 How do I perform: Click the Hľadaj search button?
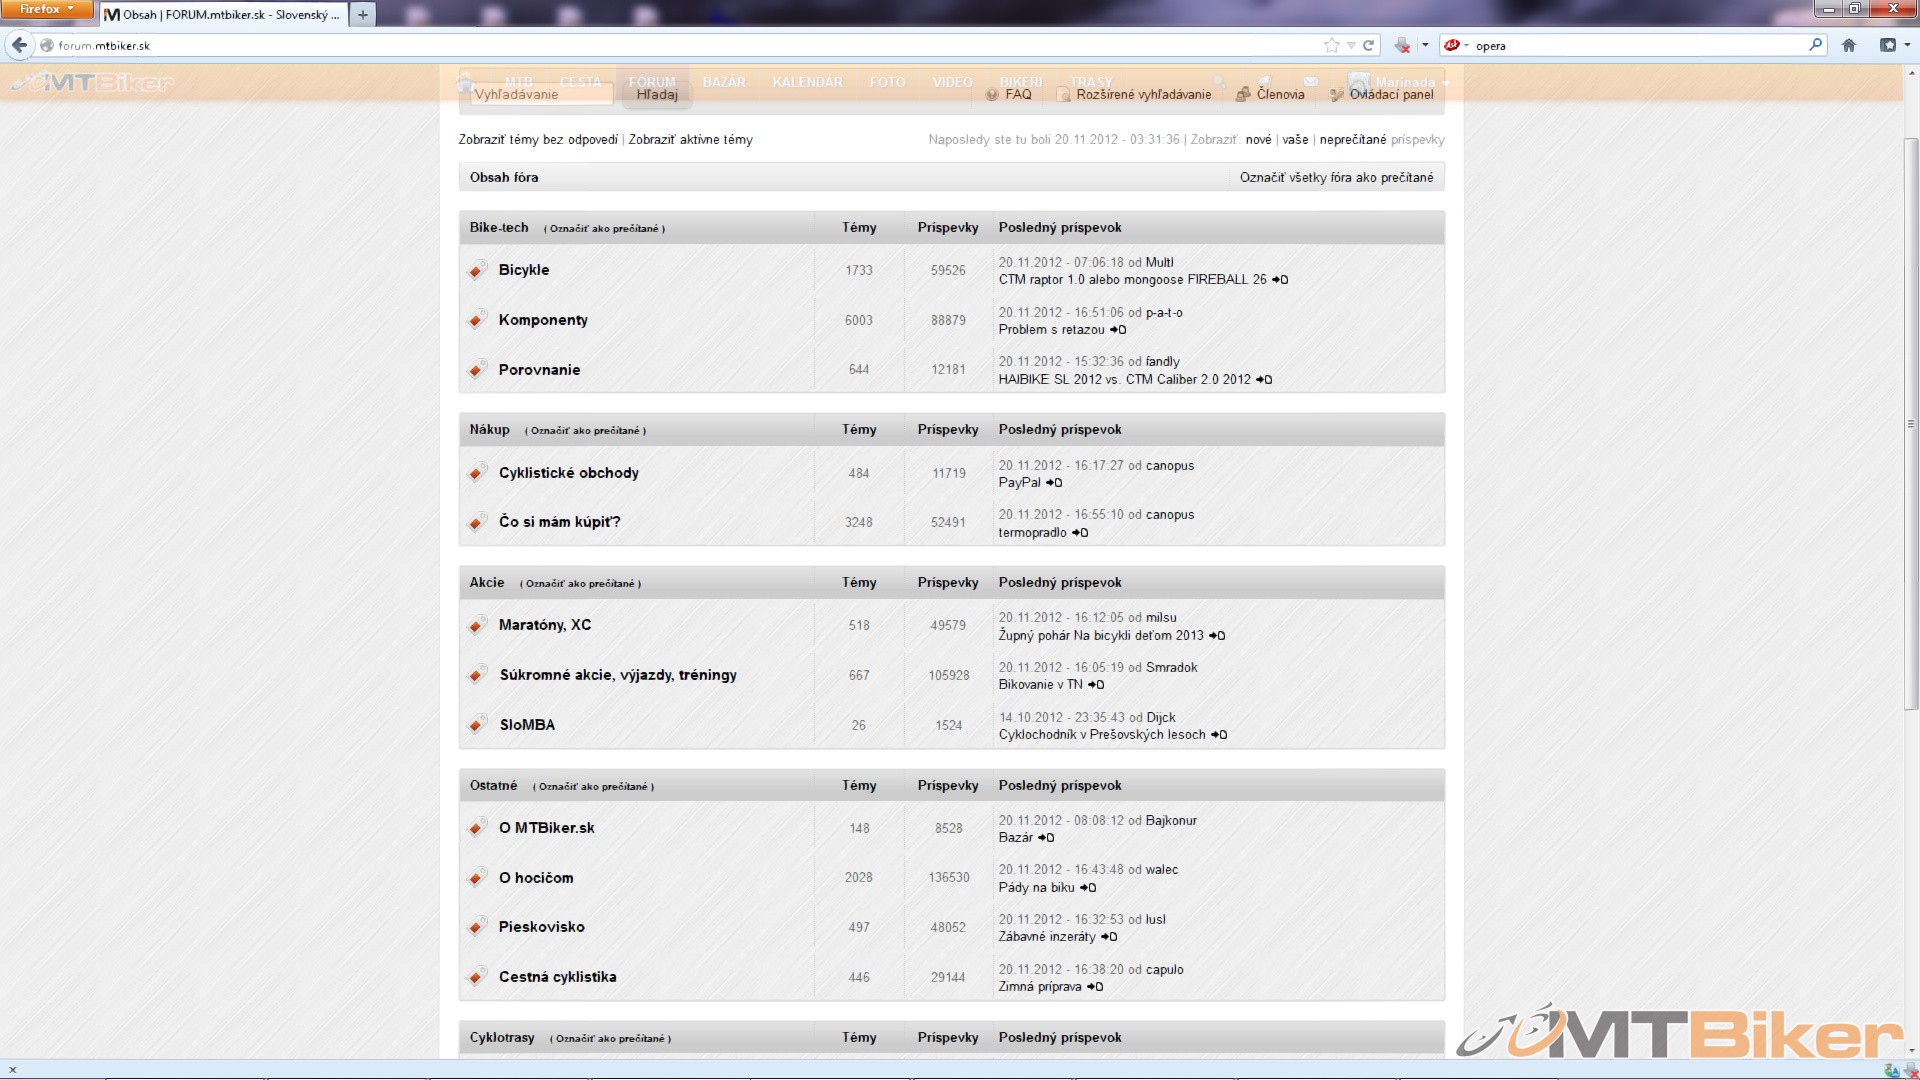click(657, 94)
